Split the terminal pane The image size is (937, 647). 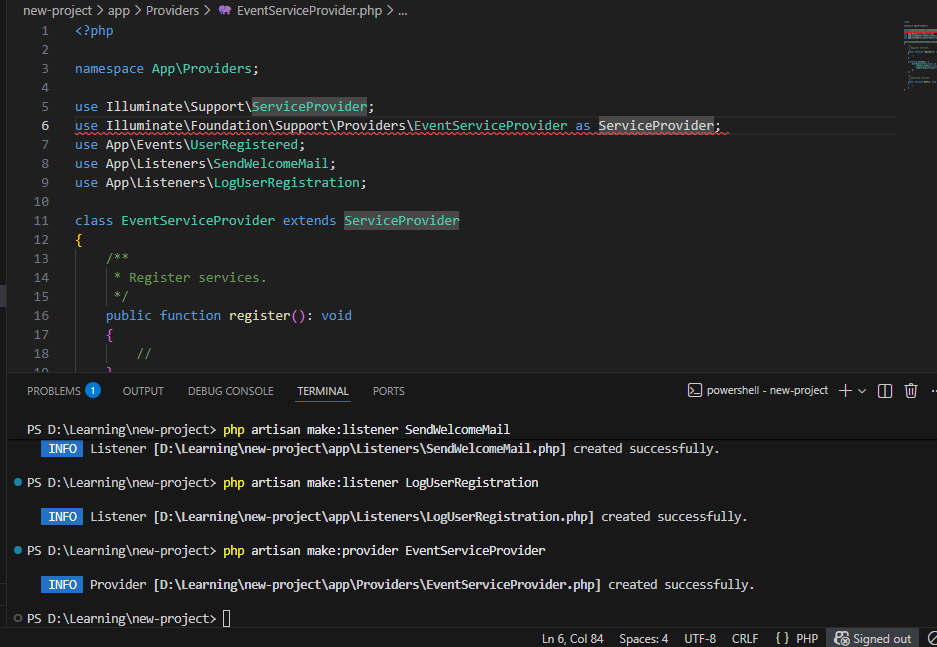pyautogui.click(x=884, y=391)
